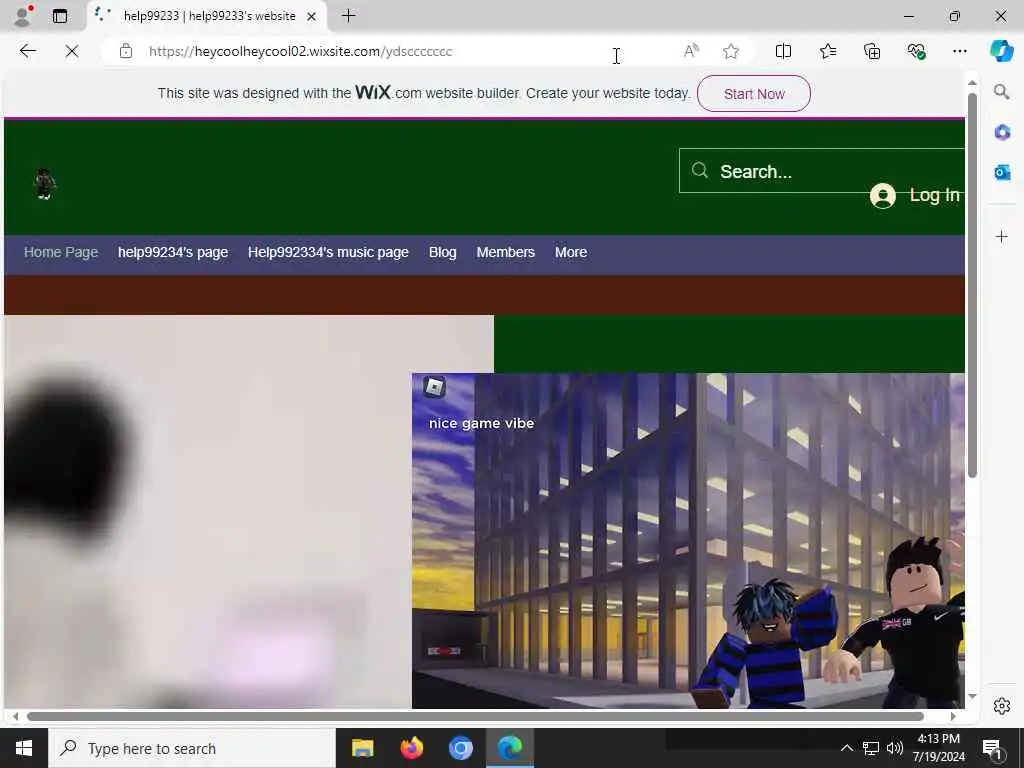Open the clock and calendar
Viewport: 1024px width, 768px height.
click(938, 748)
